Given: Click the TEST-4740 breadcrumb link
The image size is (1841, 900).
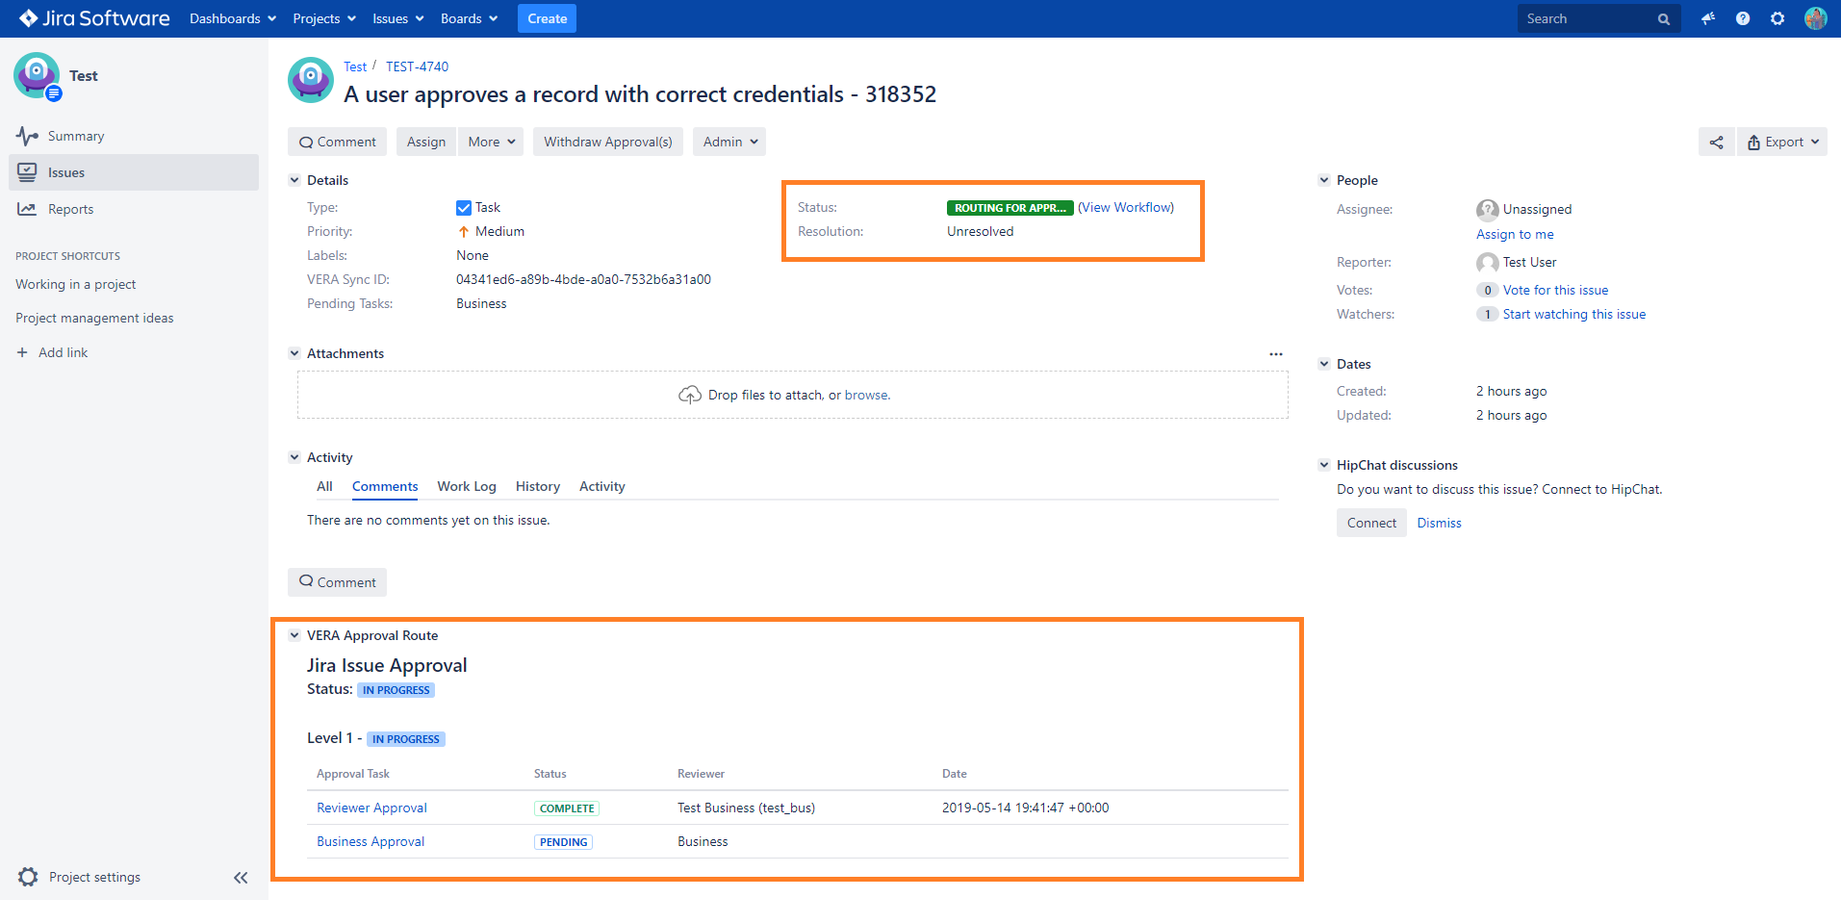Looking at the screenshot, I should [417, 66].
